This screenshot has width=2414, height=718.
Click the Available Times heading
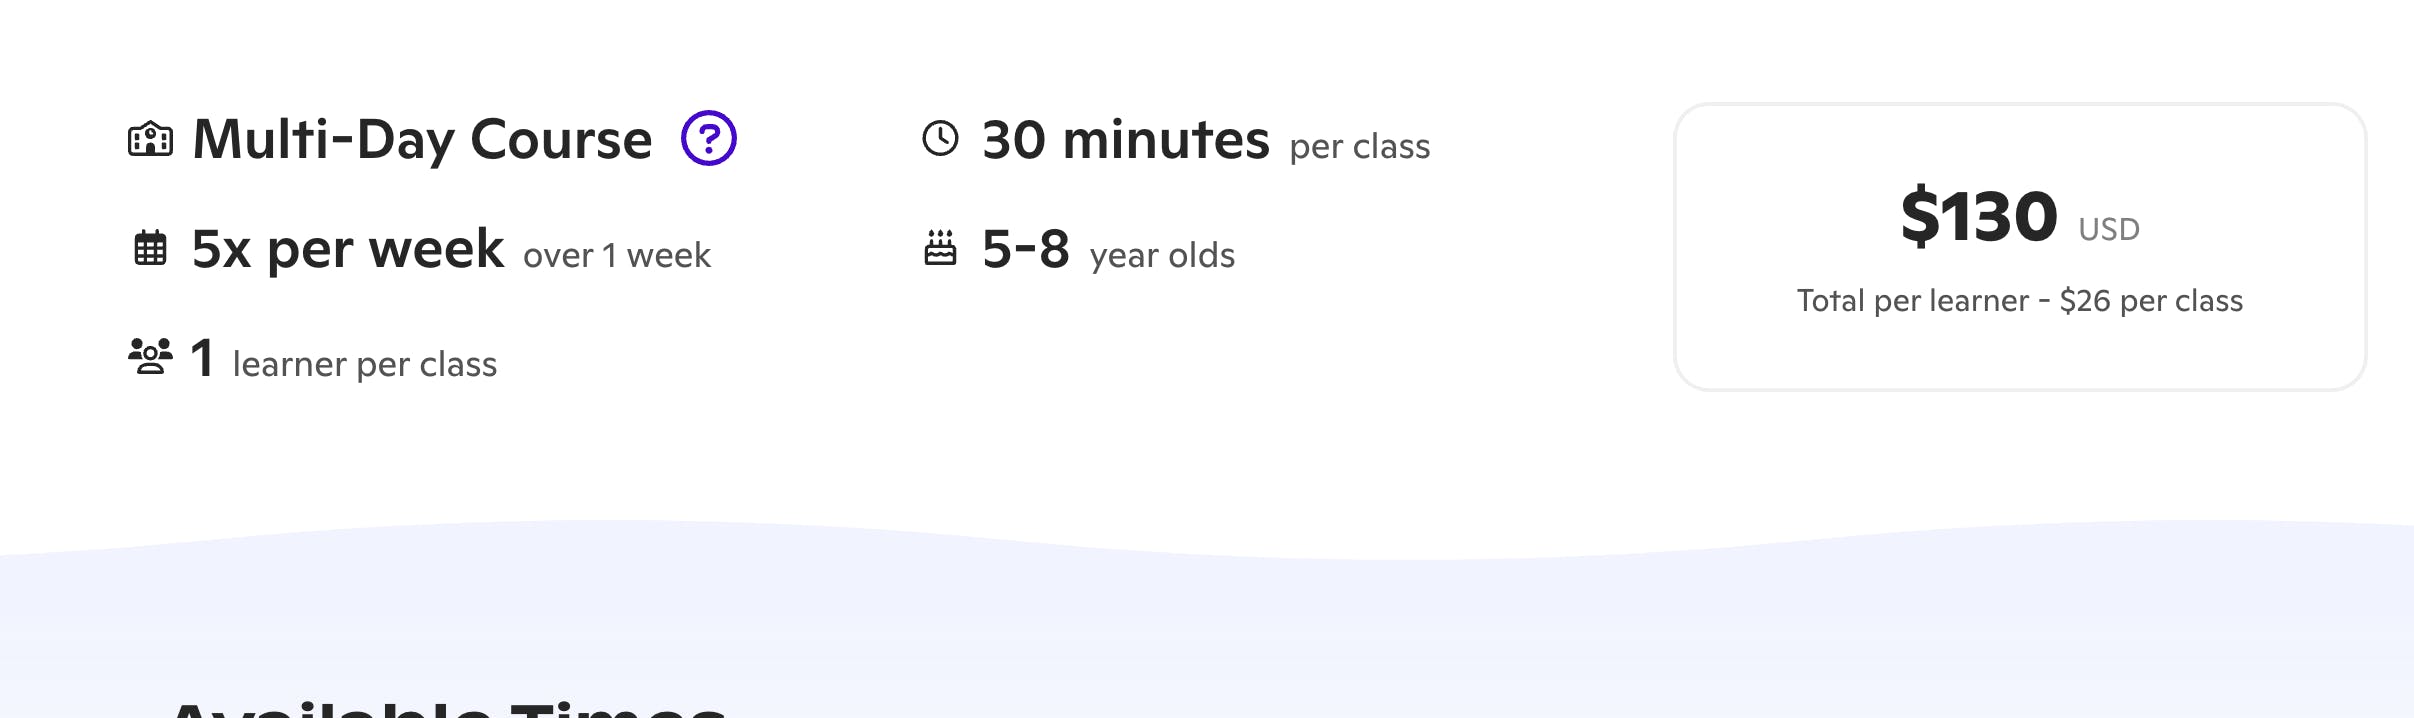click(447, 709)
